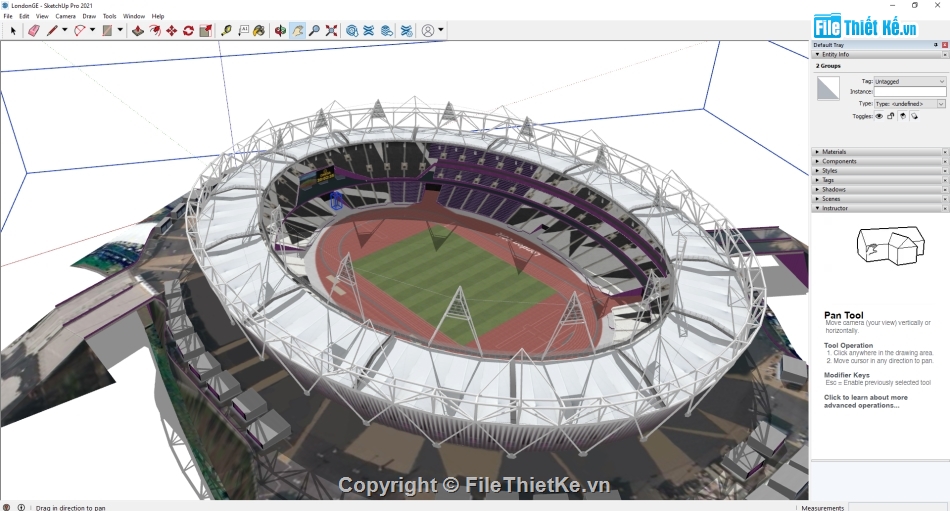The height and width of the screenshot is (511, 950).
Task: Open 3D Warehouse from the toolbar
Action: (352, 30)
